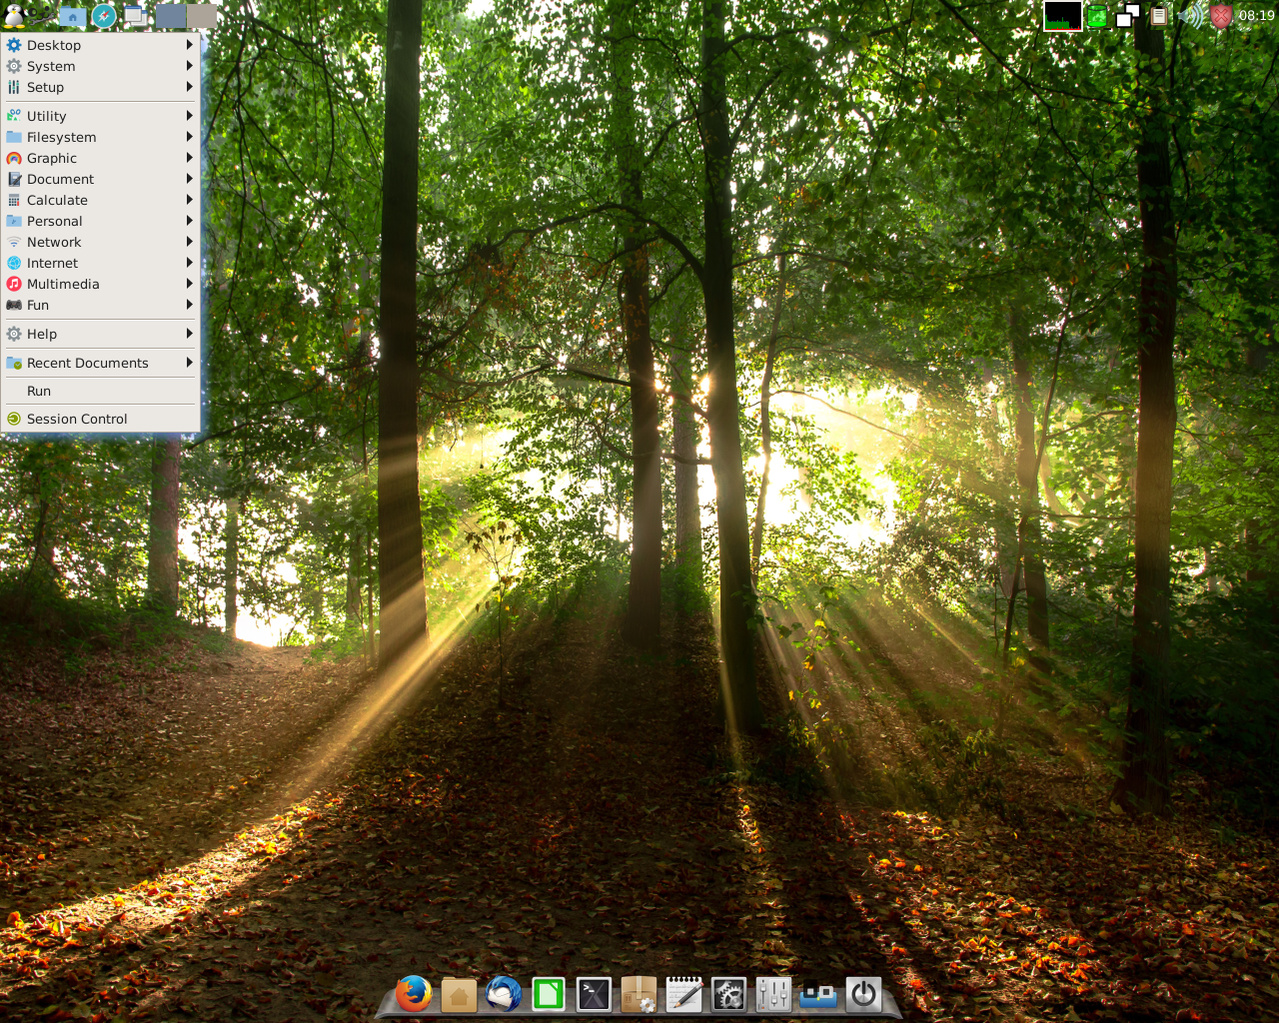
Task: Click the volume speaker tray icon
Action: tap(1190, 16)
